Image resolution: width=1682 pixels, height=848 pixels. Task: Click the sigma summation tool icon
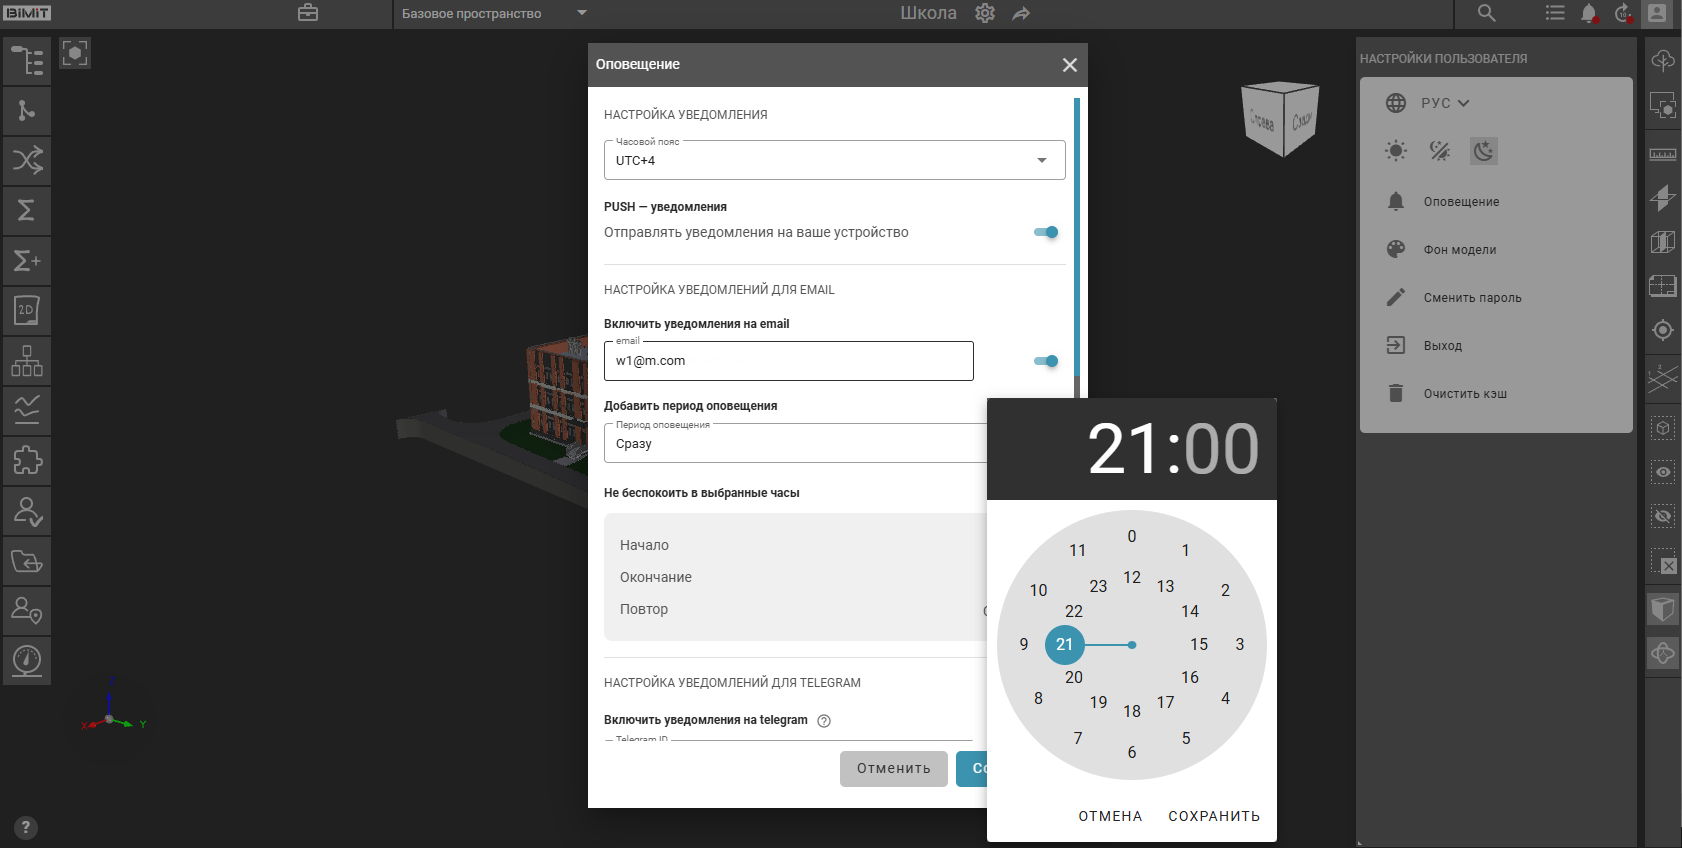[x=27, y=210]
